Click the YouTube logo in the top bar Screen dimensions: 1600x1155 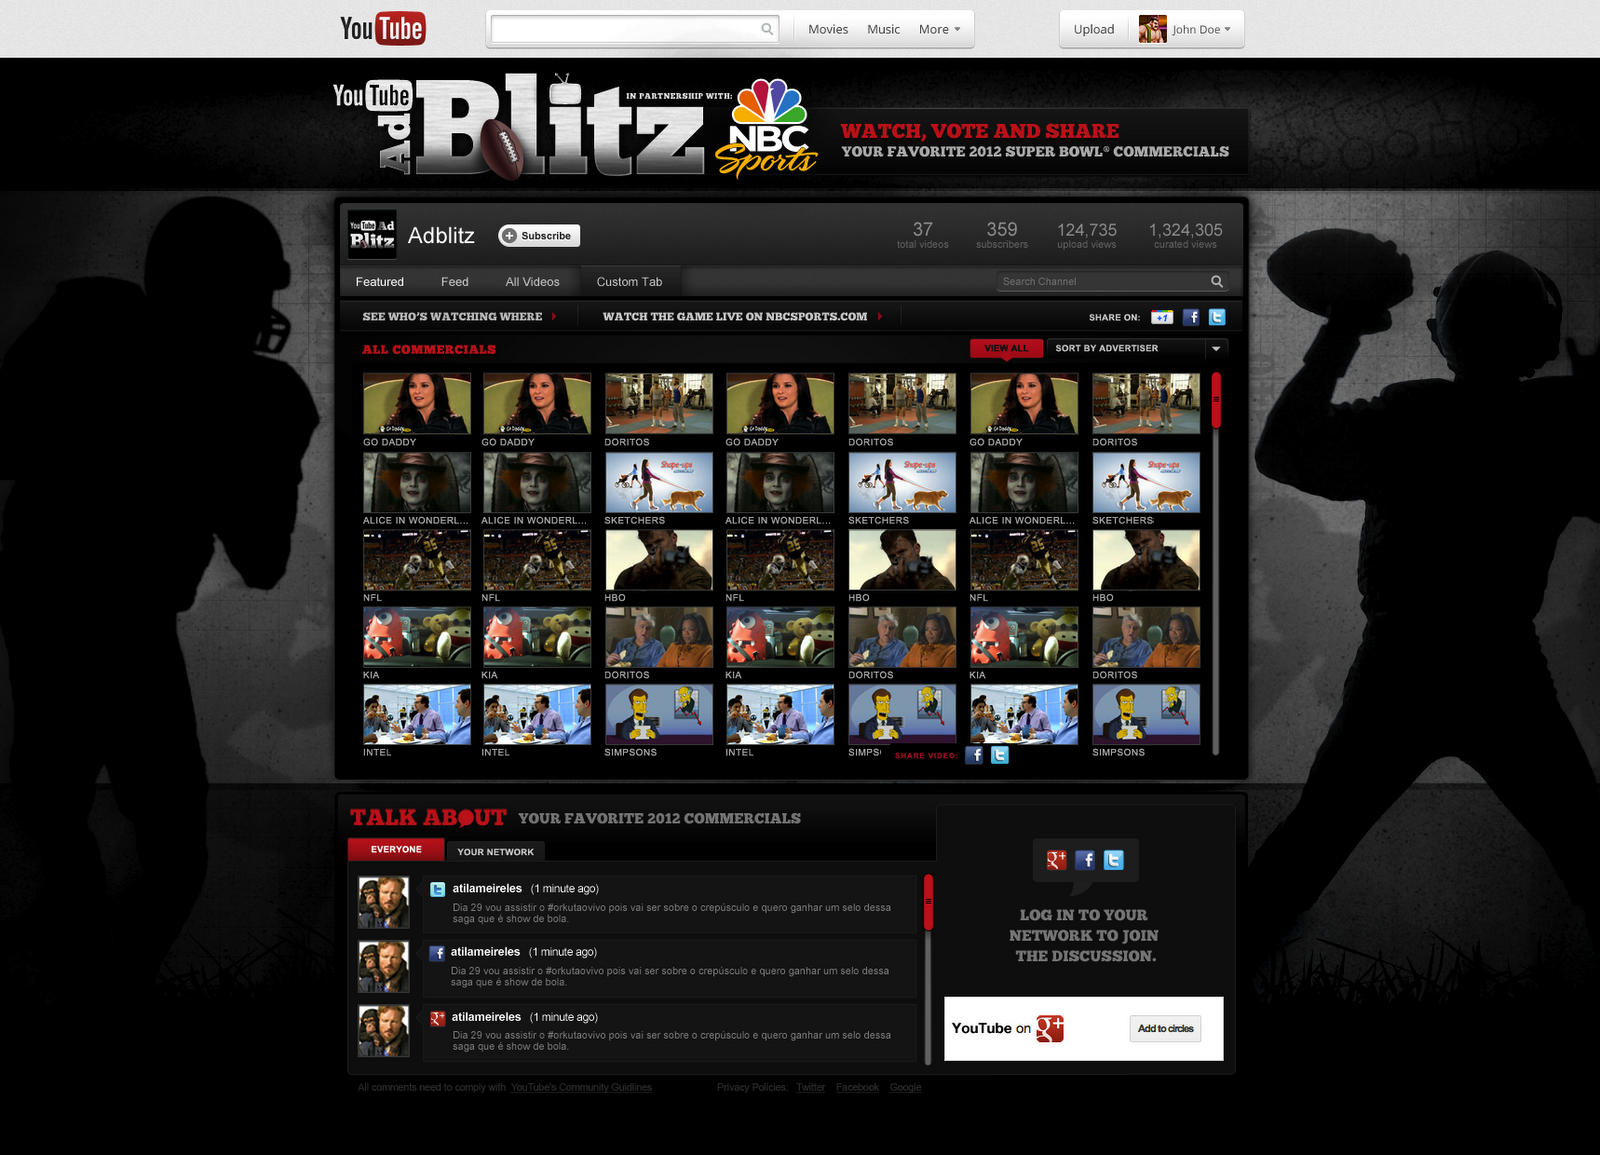pos(383,29)
